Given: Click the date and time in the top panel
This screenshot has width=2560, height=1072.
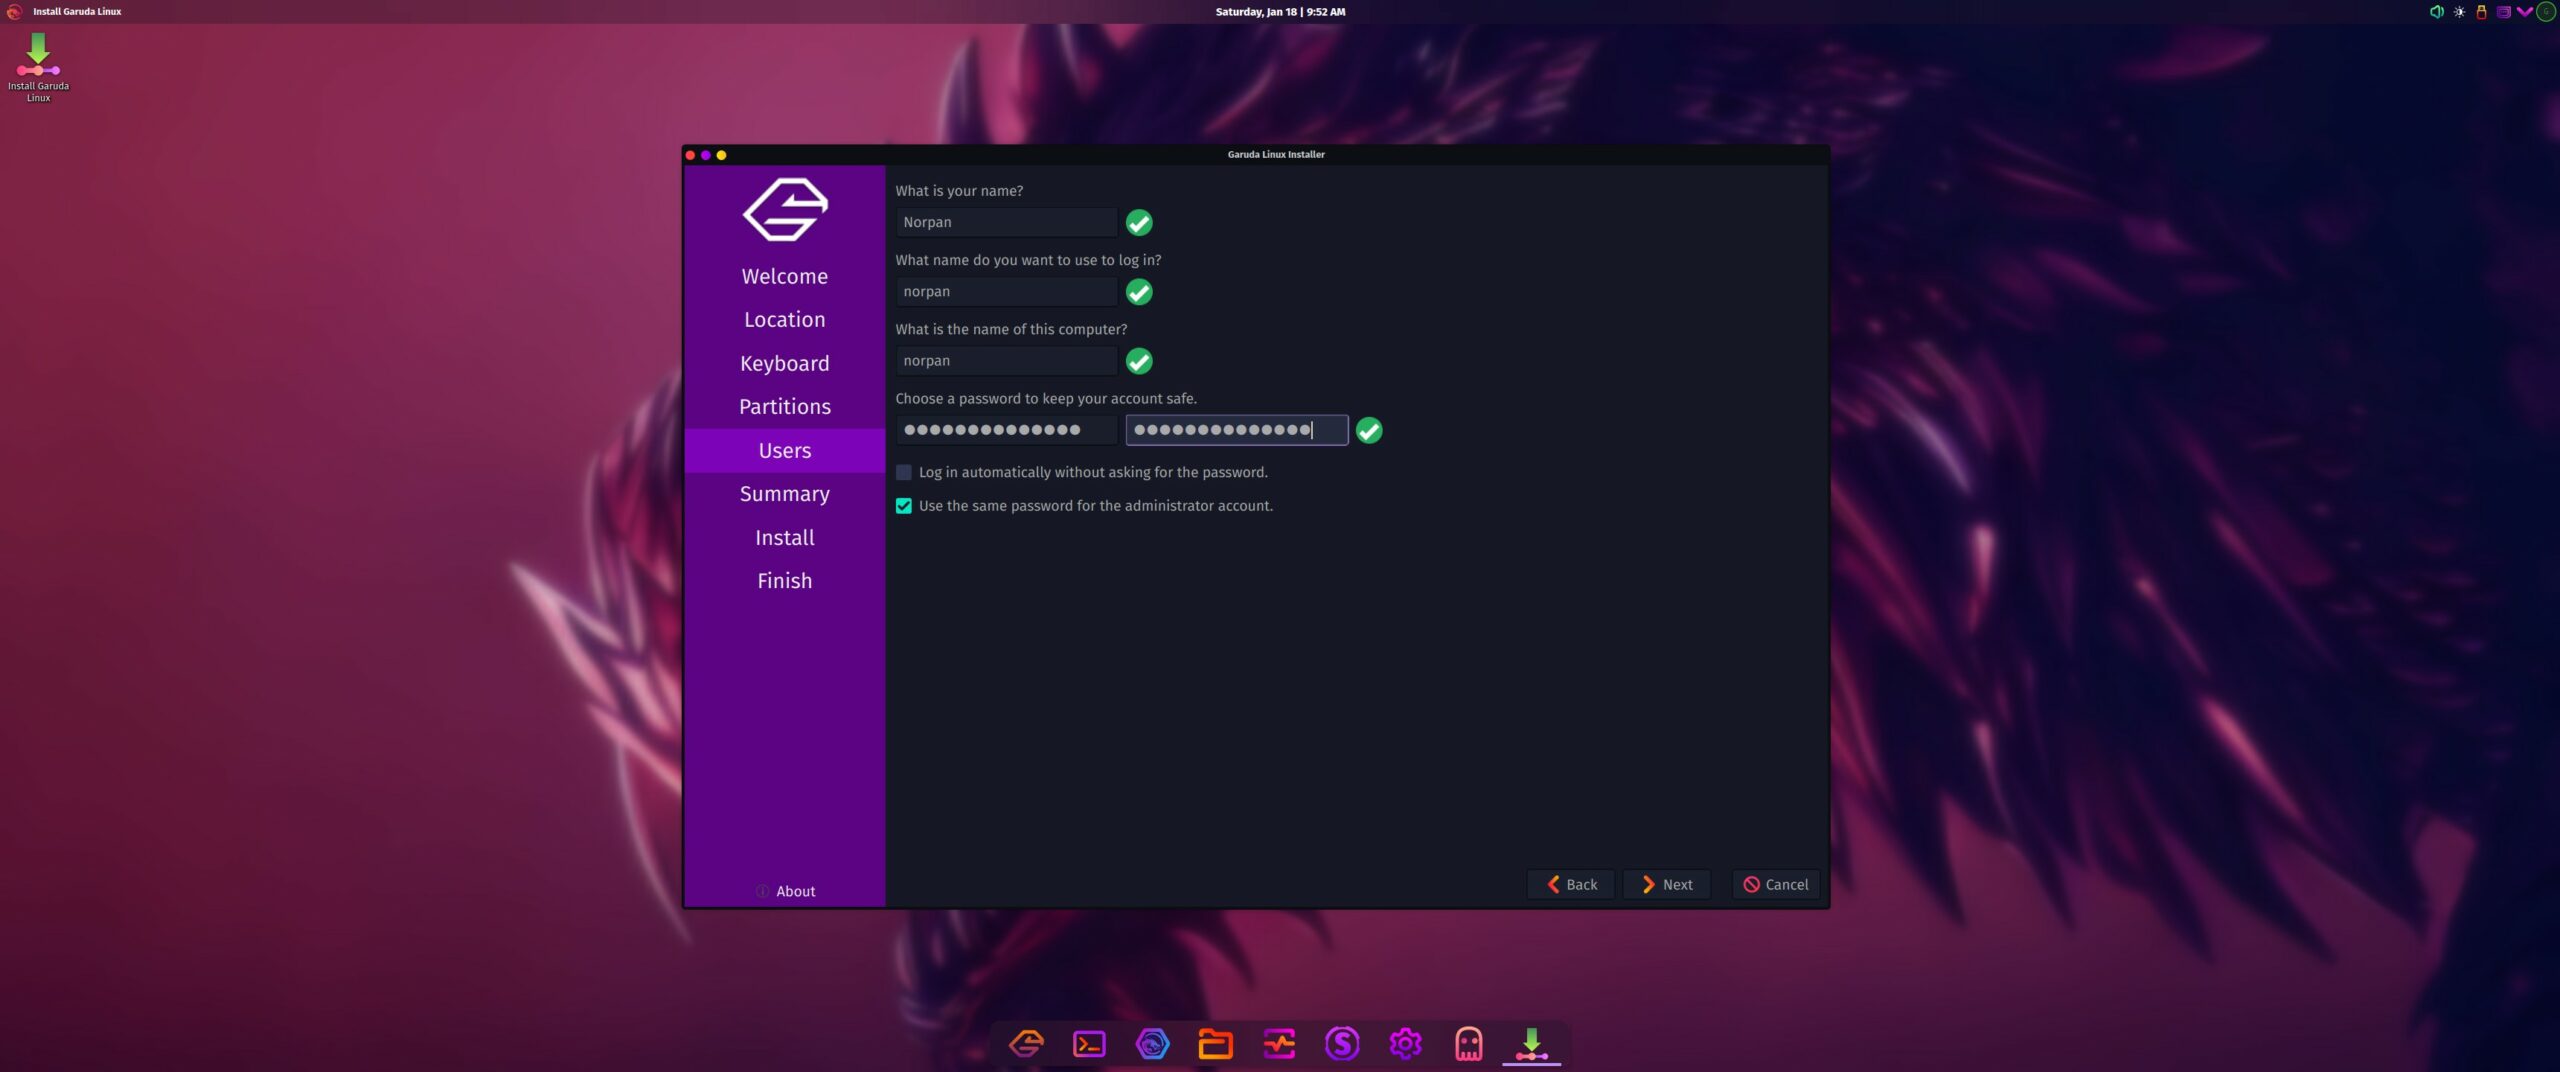Looking at the screenshot, I should point(1280,12).
